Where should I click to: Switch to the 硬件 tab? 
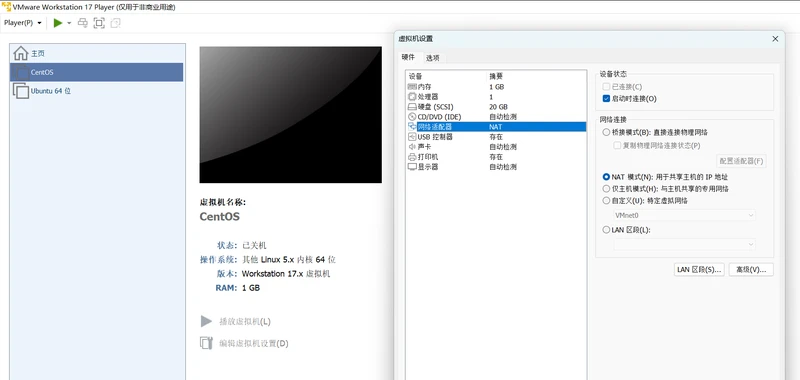click(408, 57)
